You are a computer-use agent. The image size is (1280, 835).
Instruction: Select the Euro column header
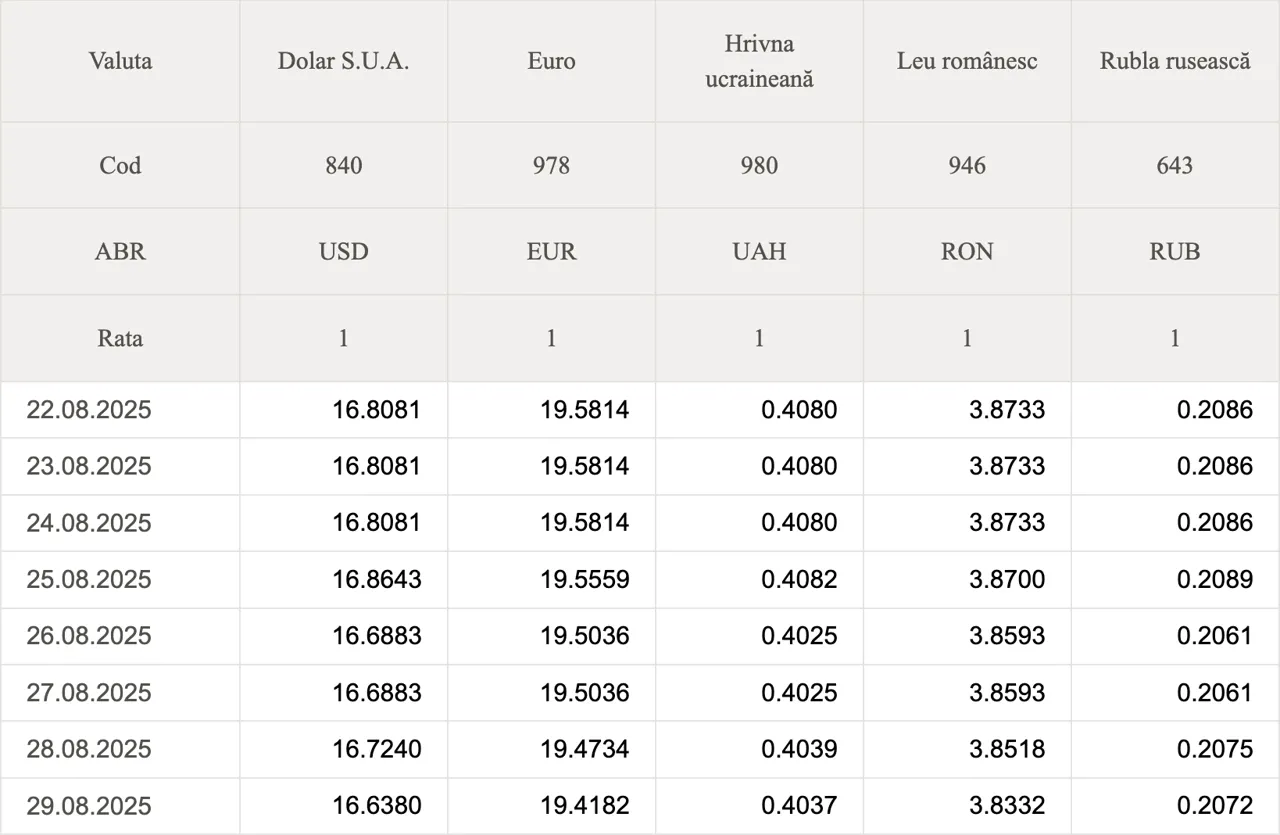tap(552, 61)
